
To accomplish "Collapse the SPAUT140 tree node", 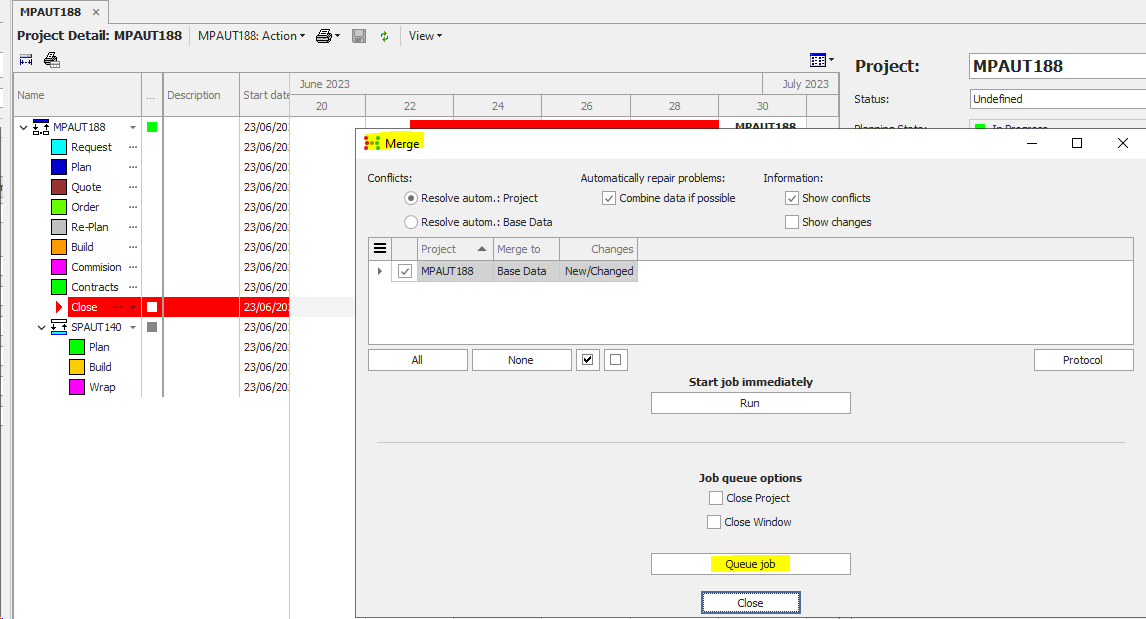I will tap(42, 327).
